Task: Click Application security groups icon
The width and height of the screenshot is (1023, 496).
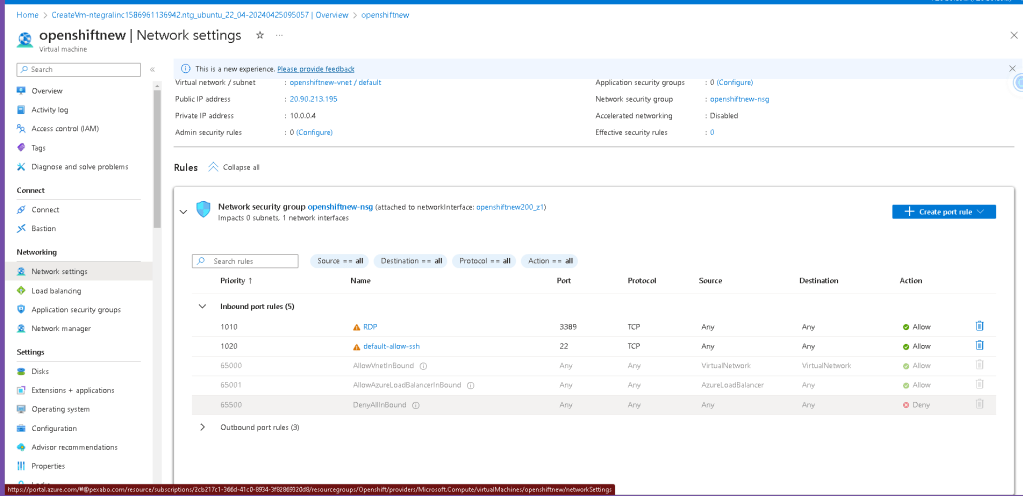Action: [22, 309]
